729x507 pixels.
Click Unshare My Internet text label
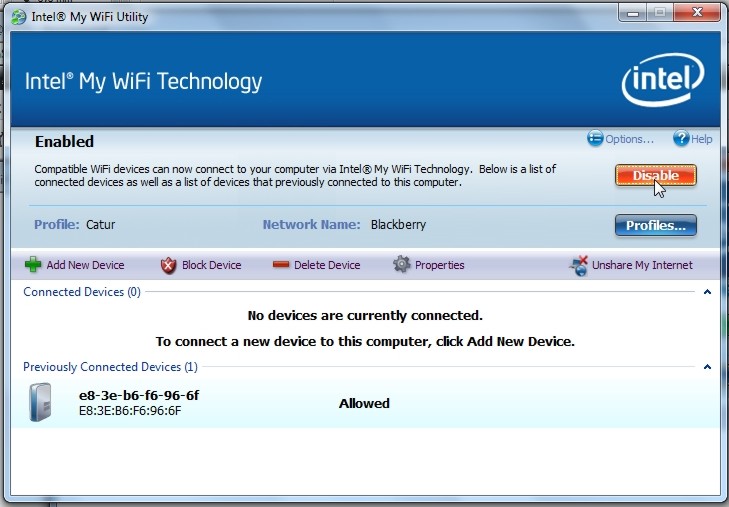642,265
